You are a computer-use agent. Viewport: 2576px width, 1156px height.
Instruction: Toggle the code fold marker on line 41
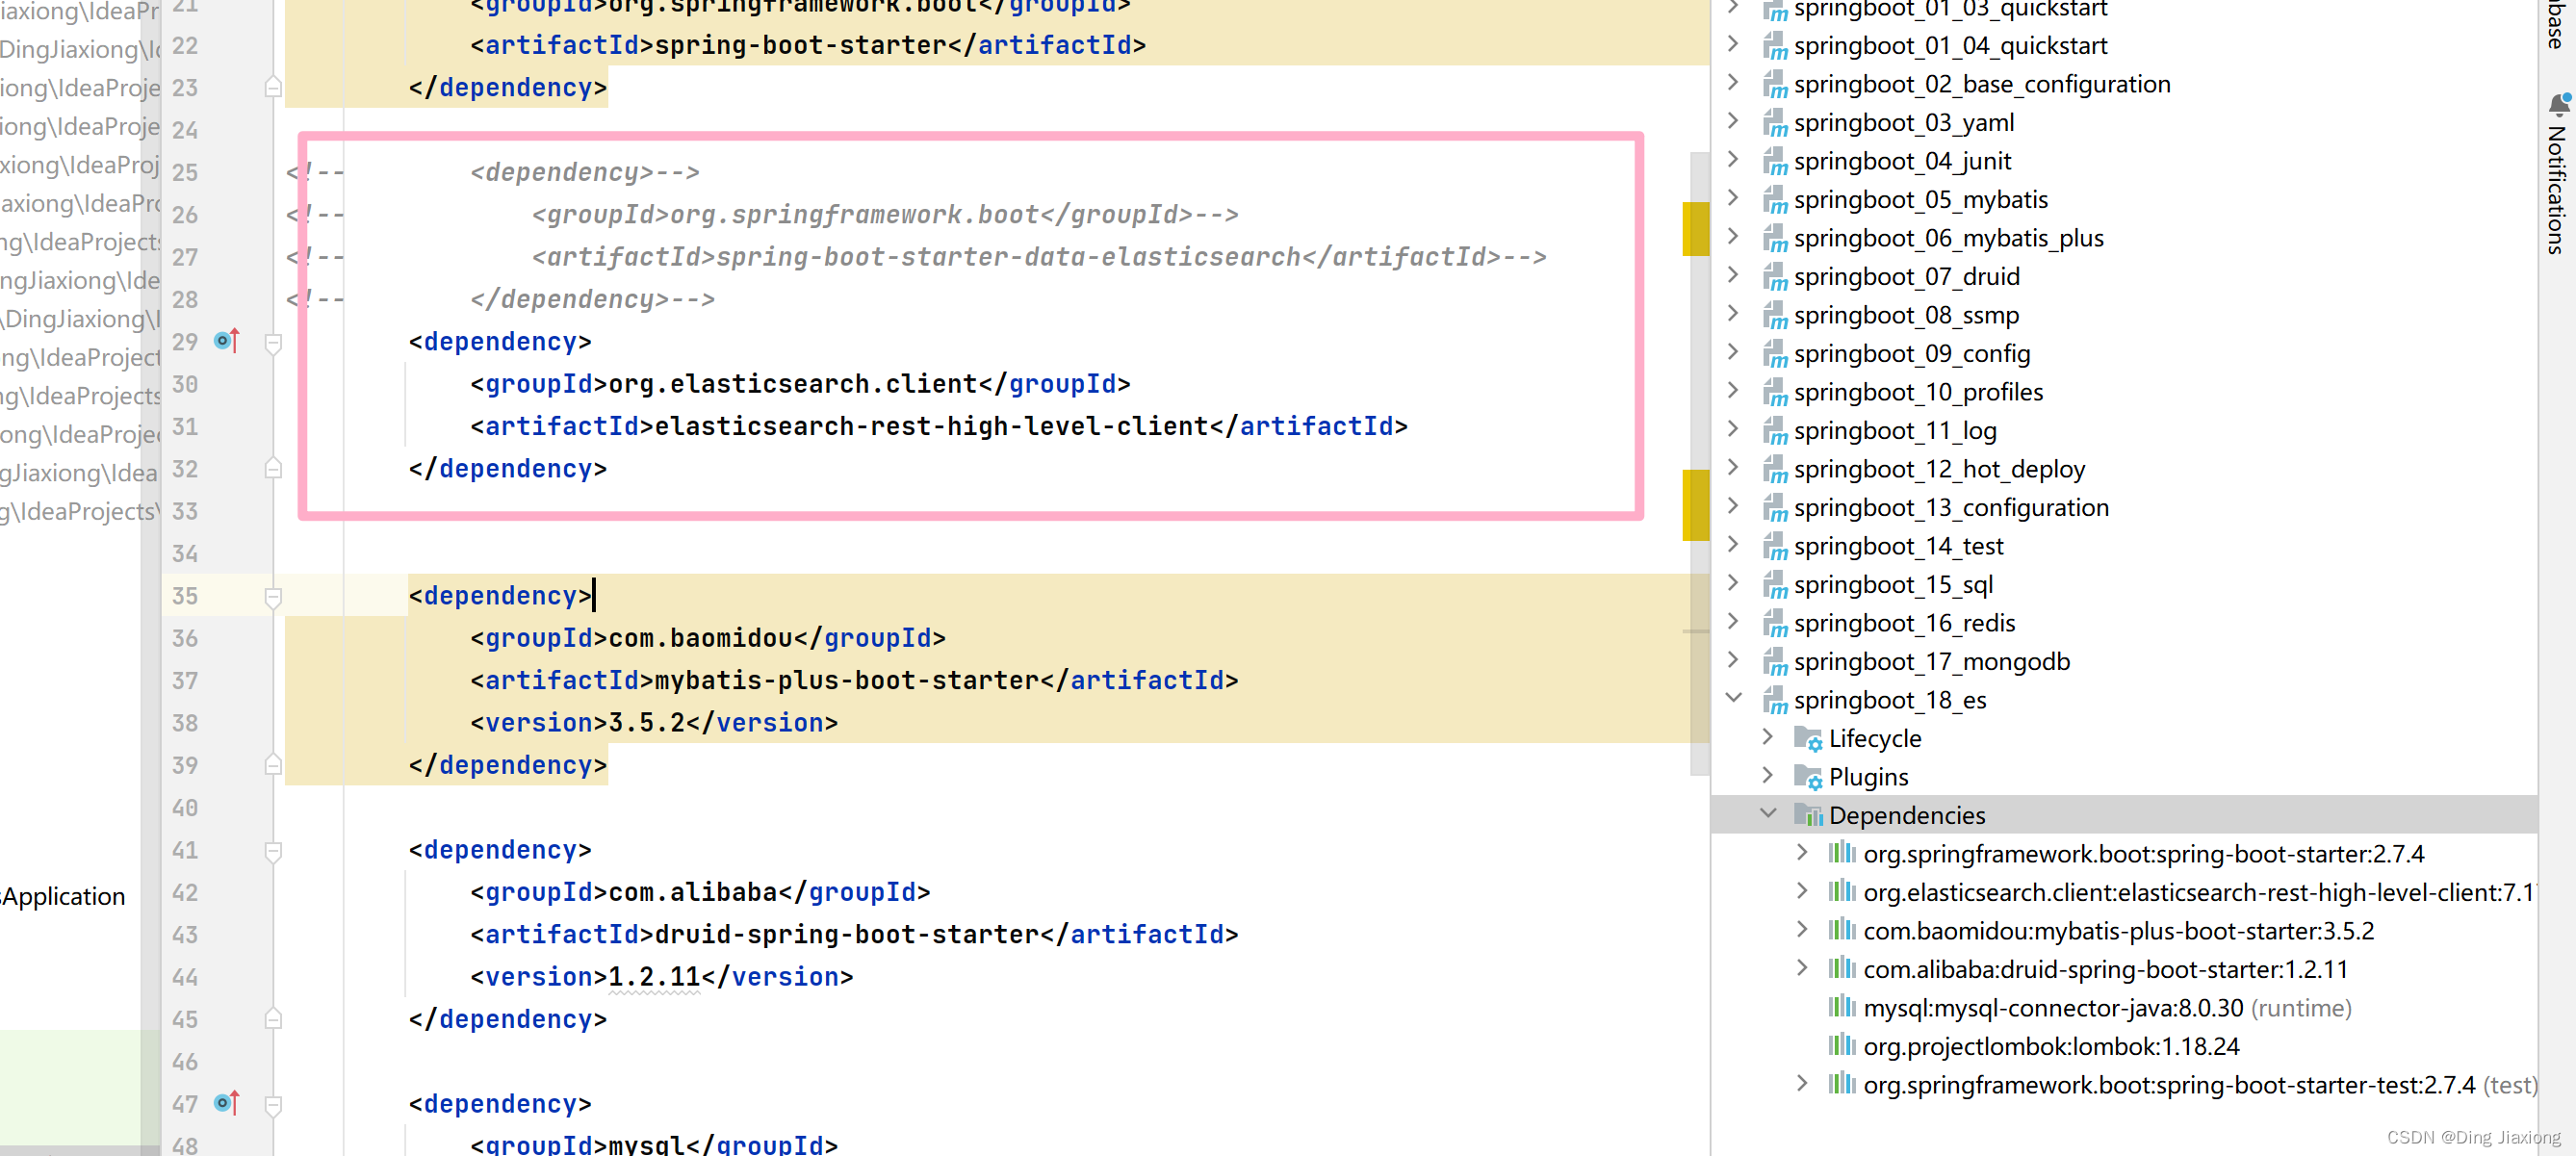[273, 851]
